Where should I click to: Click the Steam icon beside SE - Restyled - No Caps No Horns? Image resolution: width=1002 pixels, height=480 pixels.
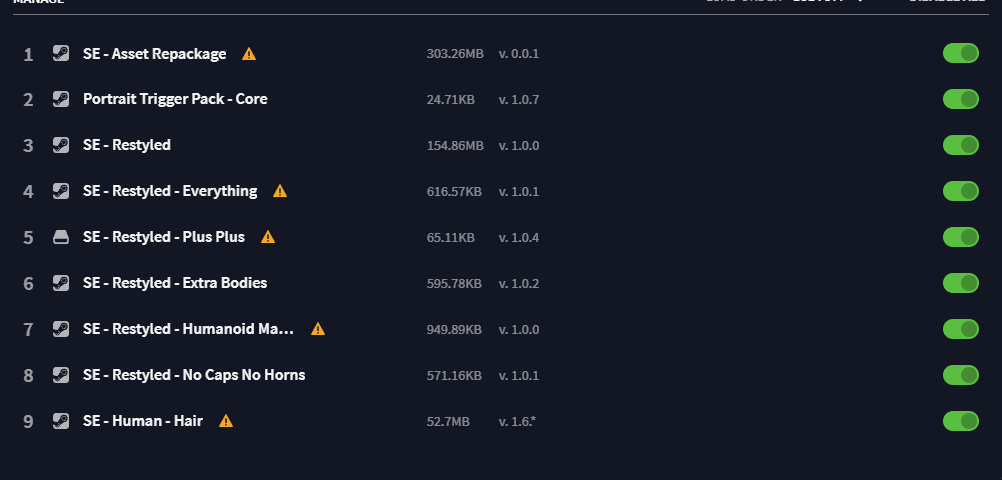61,375
